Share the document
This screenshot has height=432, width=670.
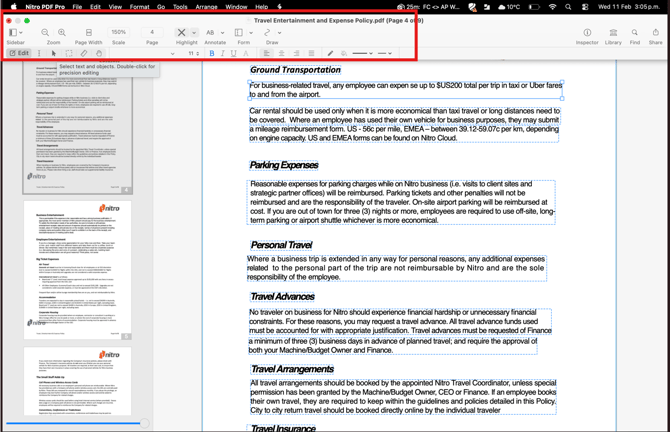tap(655, 32)
